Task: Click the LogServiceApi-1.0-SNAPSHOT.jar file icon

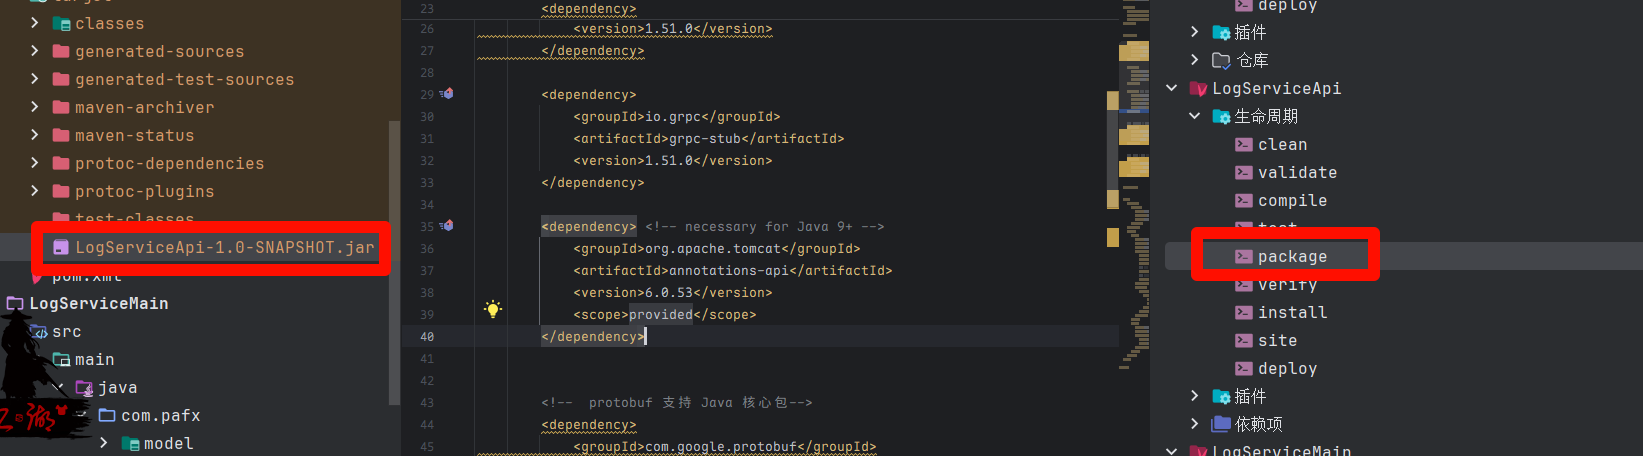Action: click(61, 247)
